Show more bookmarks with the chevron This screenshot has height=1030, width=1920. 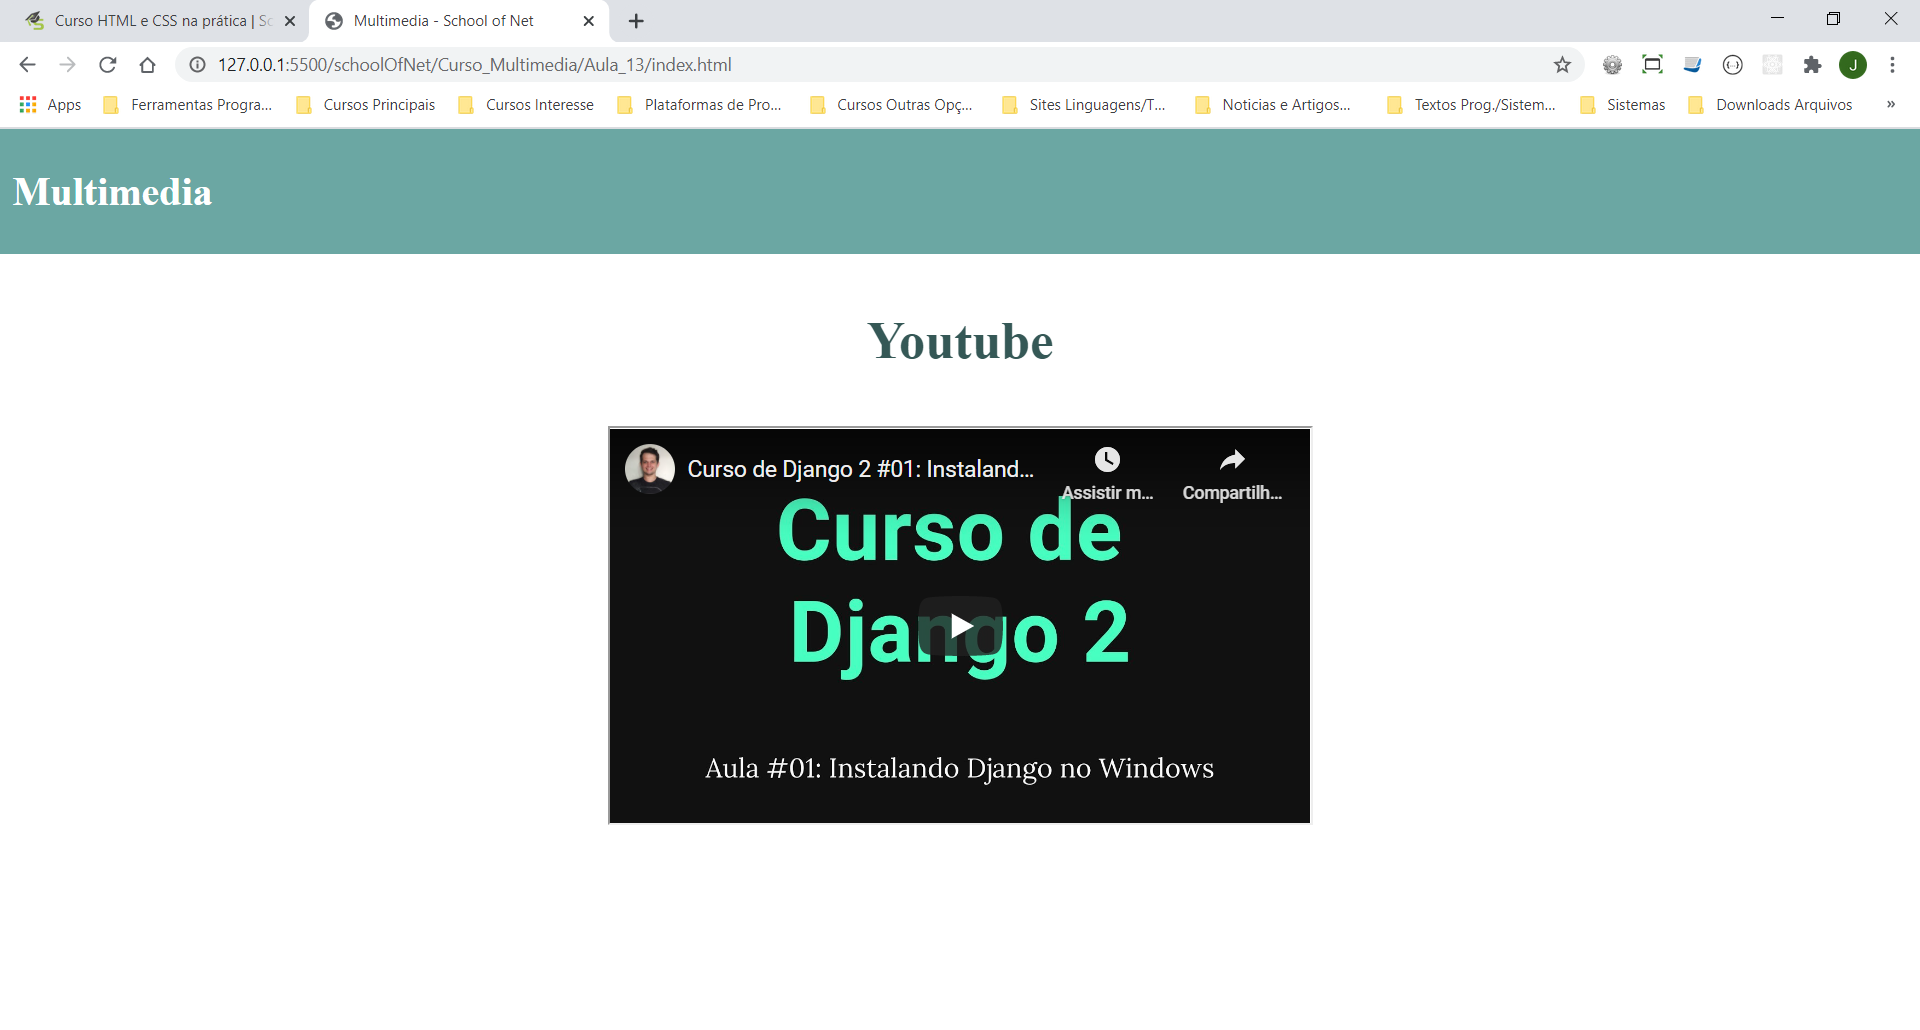point(1891,105)
